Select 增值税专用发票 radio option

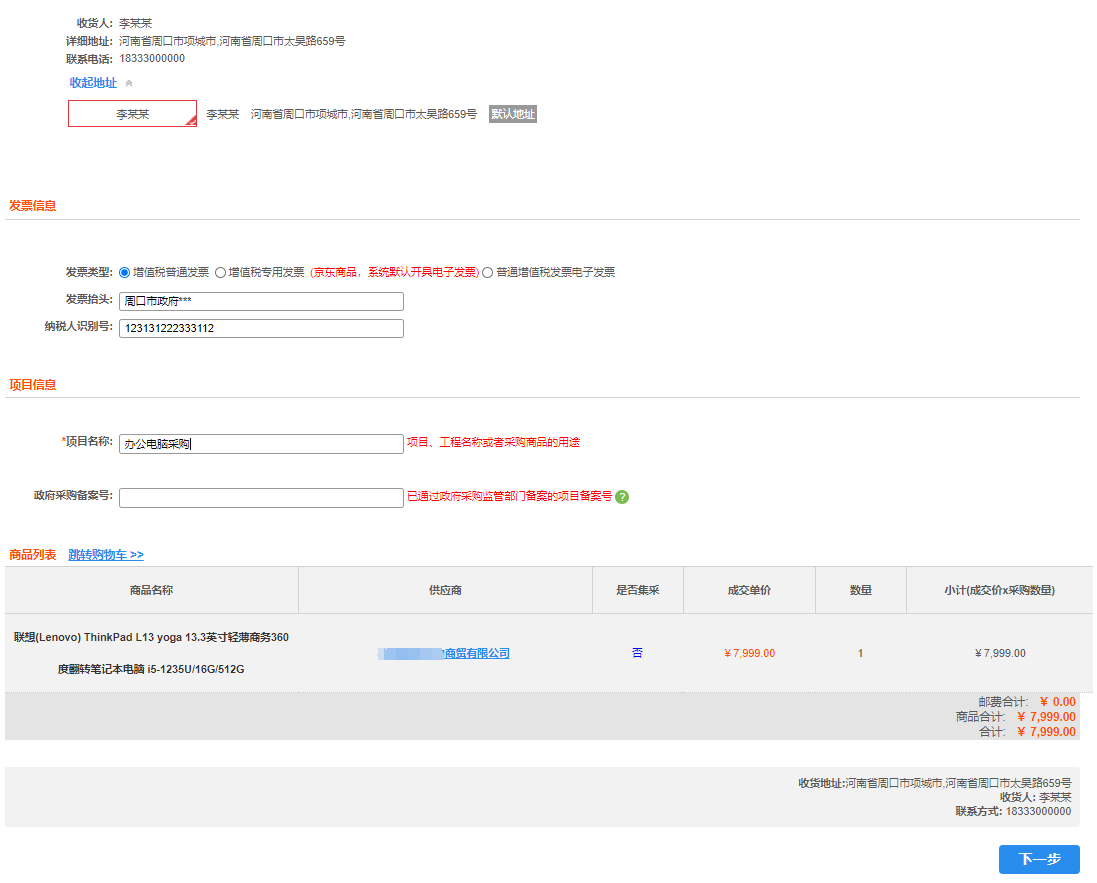click(220, 272)
